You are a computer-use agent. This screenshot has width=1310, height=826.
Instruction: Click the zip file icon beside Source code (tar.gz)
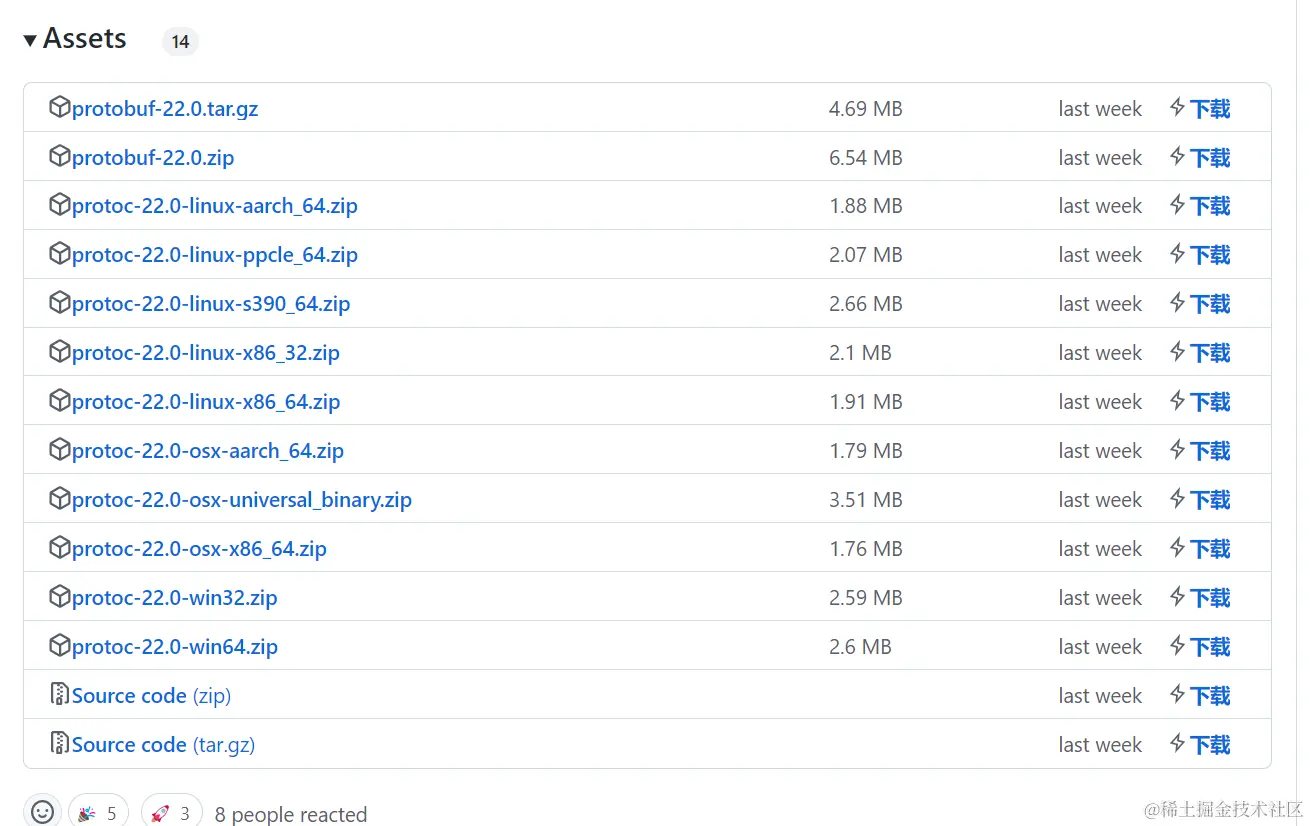[x=60, y=743]
